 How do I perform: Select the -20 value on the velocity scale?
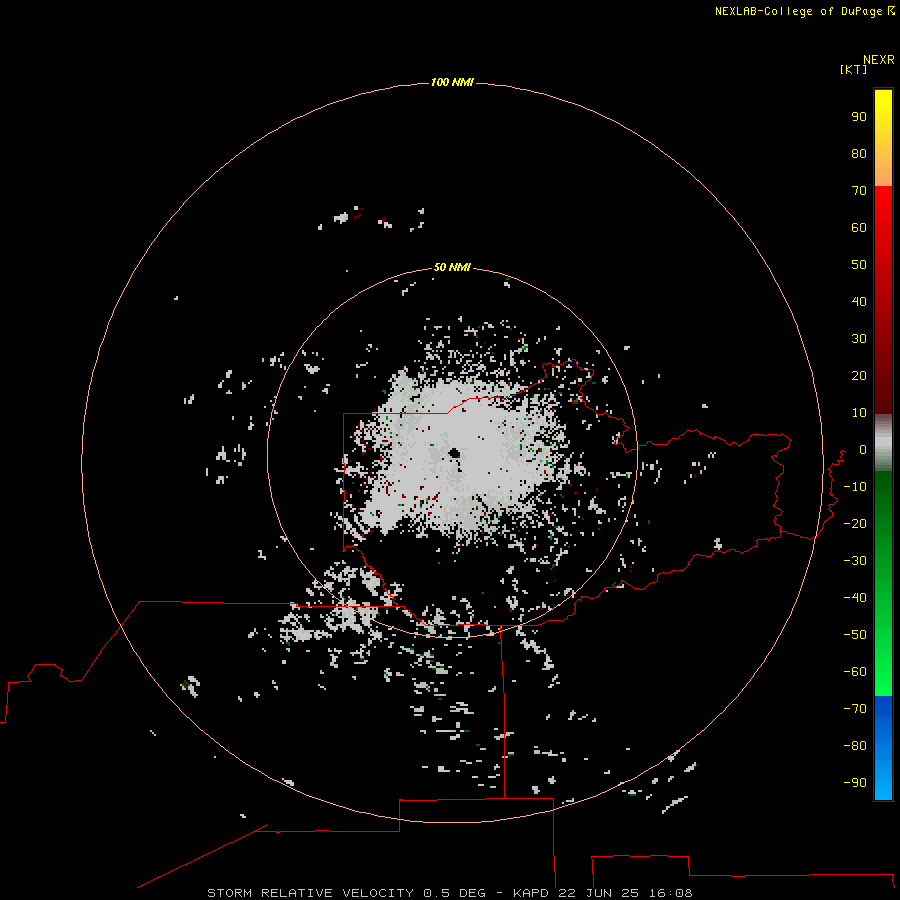855,523
